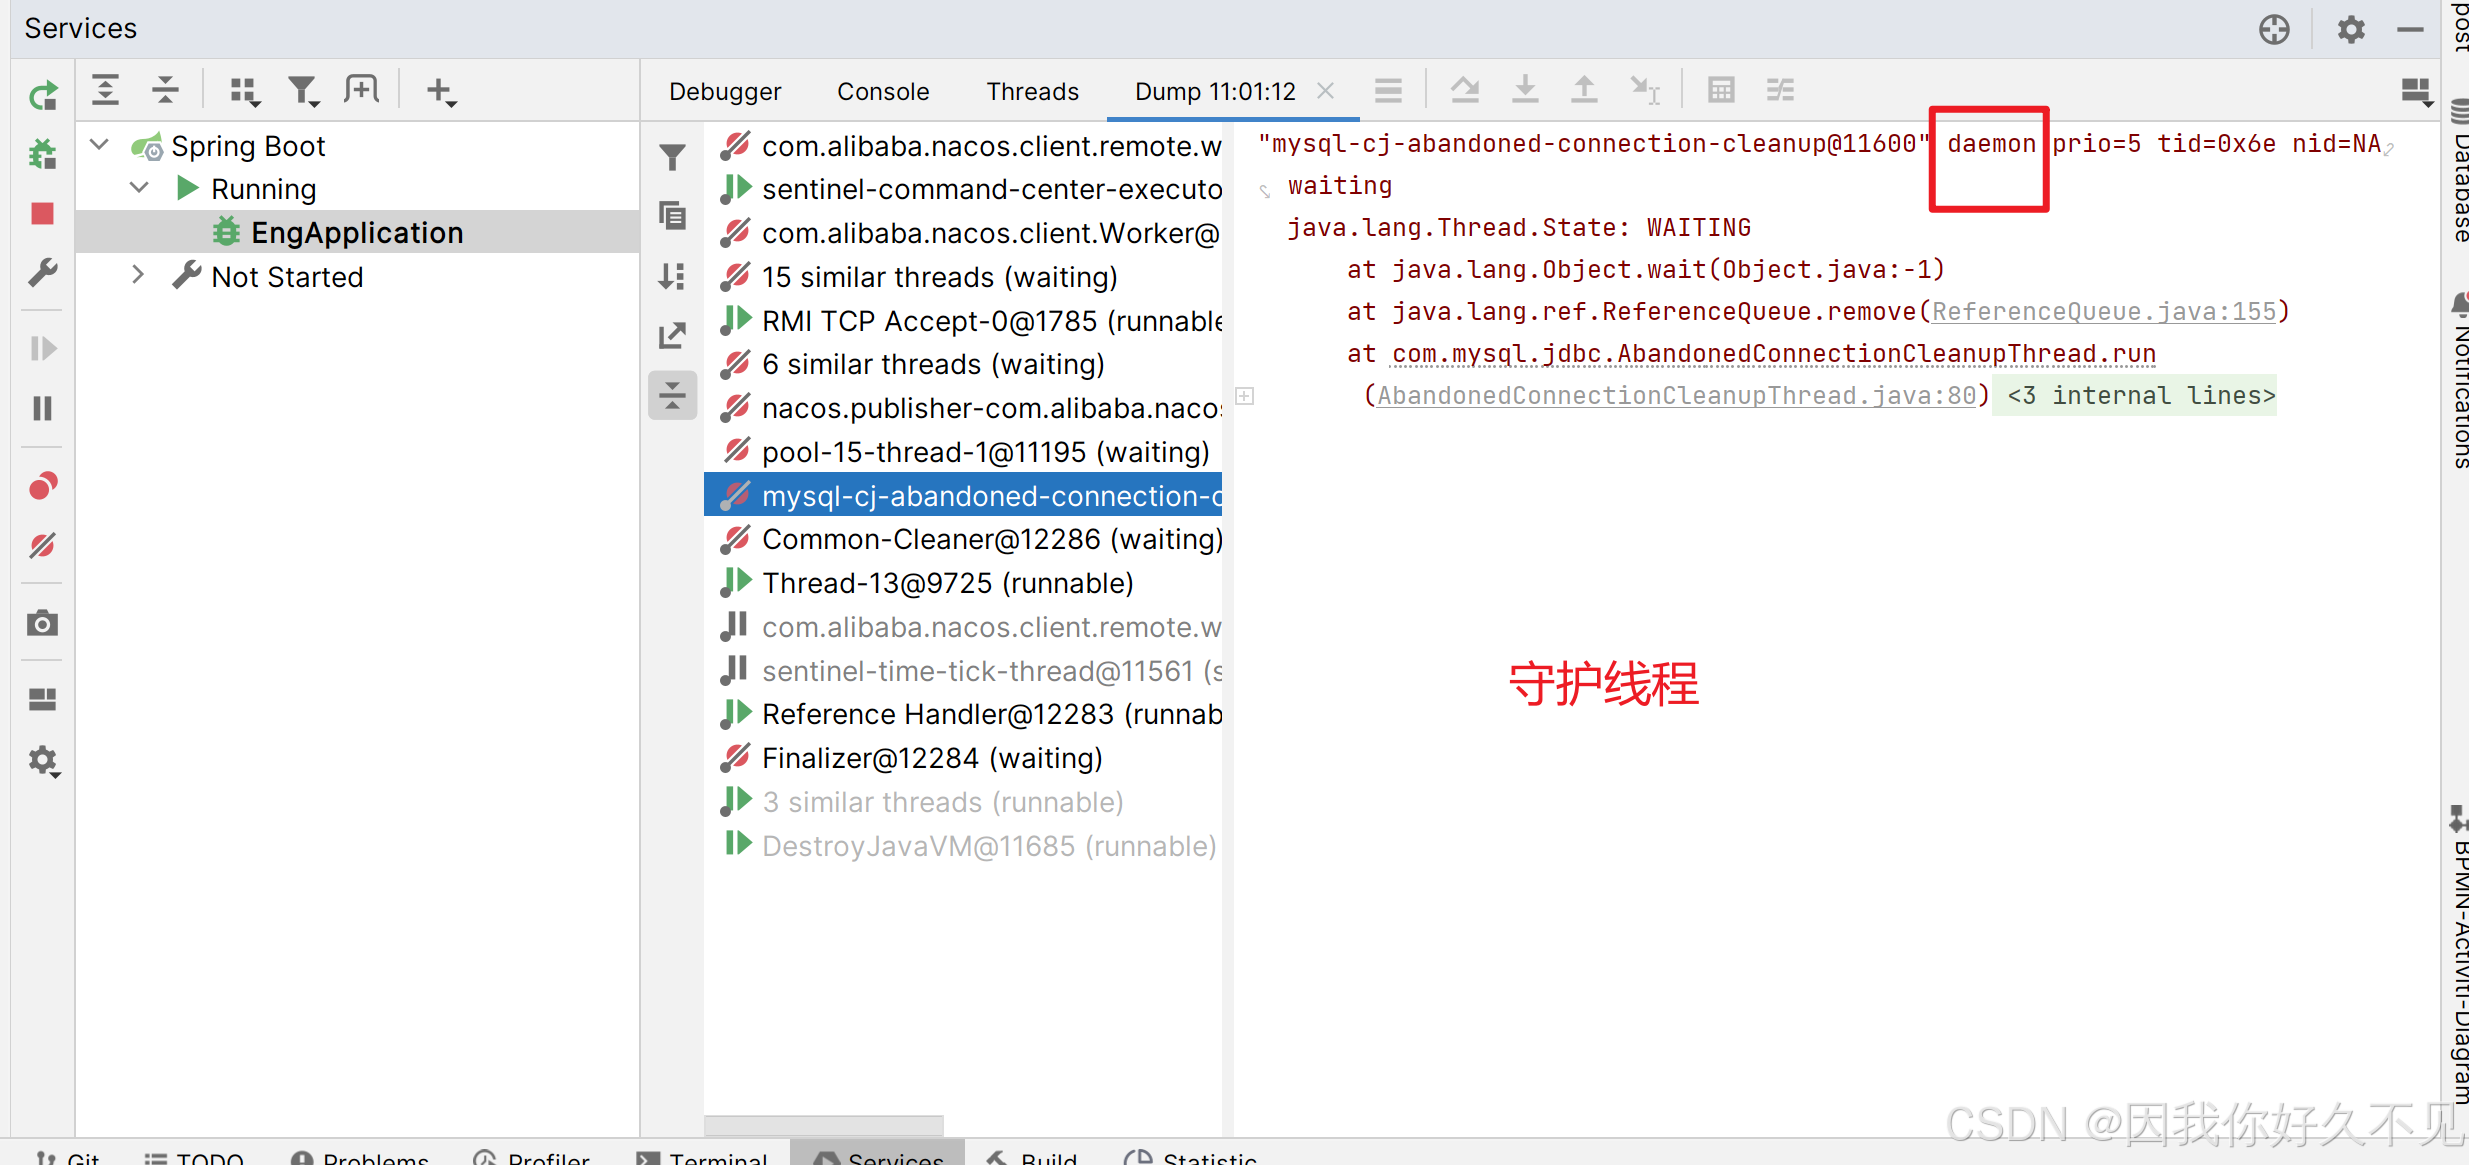The height and width of the screenshot is (1165, 2469).
Task: Toggle the thread list filter funnel
Action: tap(672, 158)
